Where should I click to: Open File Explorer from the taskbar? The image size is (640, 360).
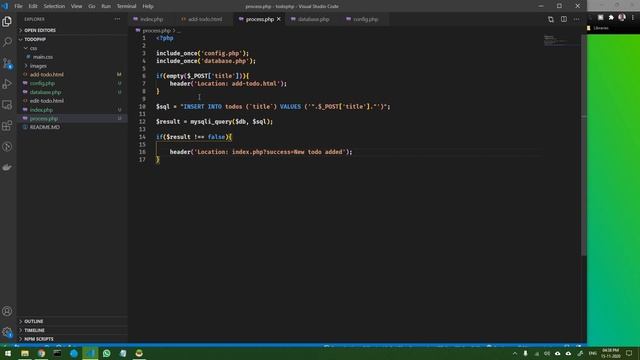click(25, 353)
